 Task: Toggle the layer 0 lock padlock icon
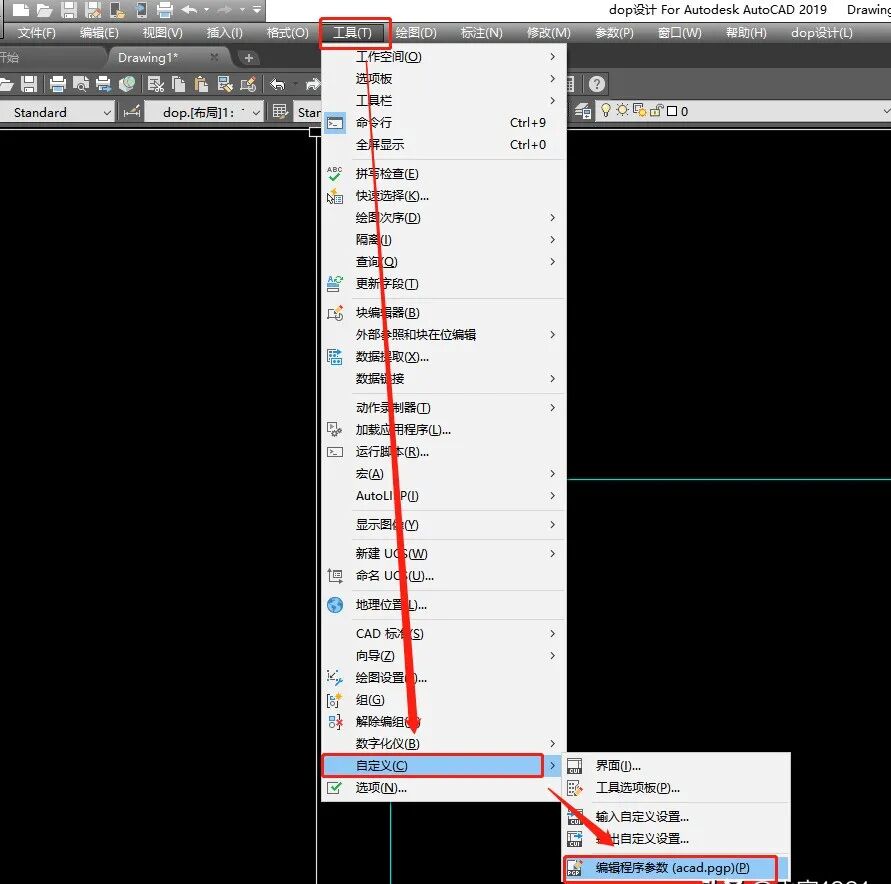coord(656,111)
